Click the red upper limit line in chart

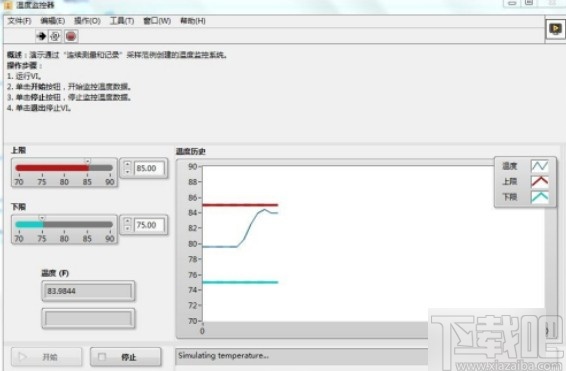coord(240,205)
